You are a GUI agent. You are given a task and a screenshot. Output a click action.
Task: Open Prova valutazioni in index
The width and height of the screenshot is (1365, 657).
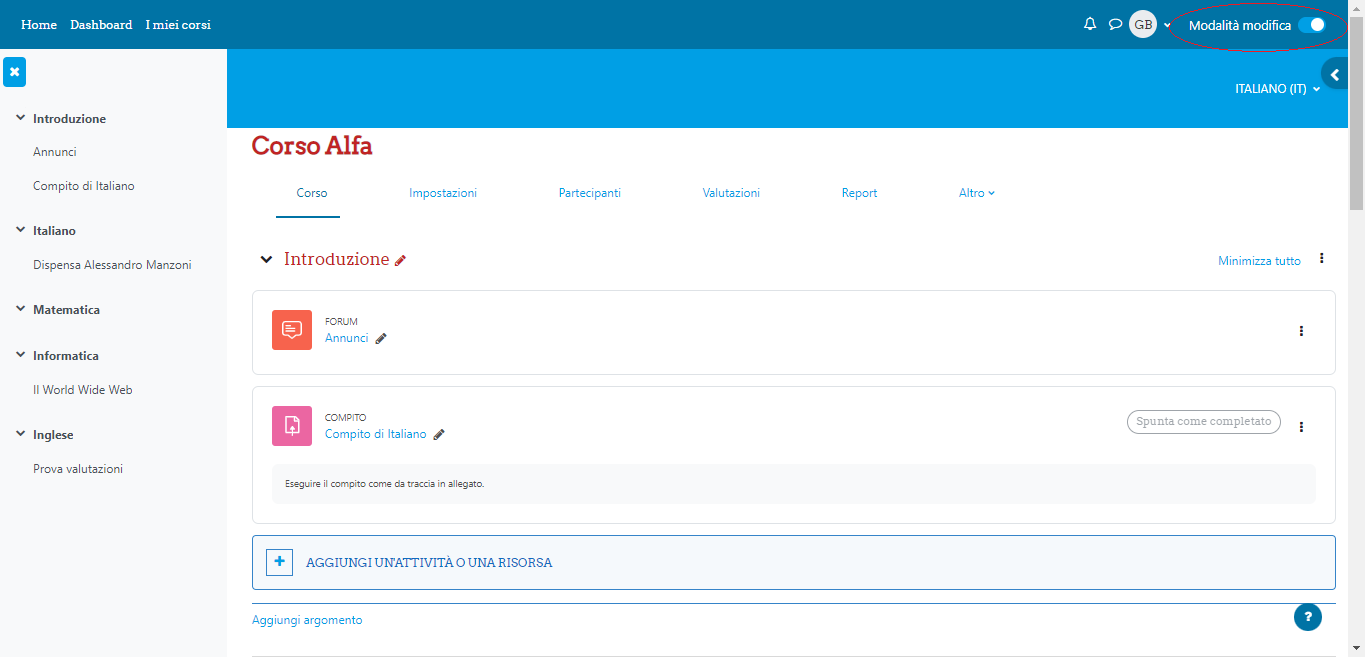click(x=78, y=469)
